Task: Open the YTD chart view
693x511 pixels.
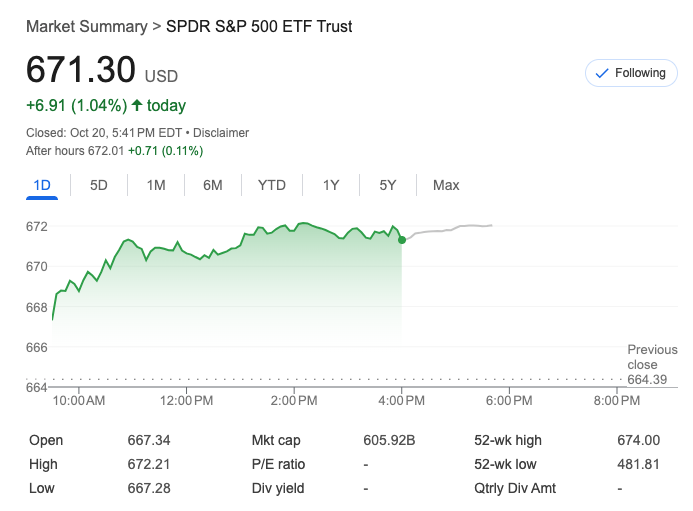Action: tap(272, 185)
